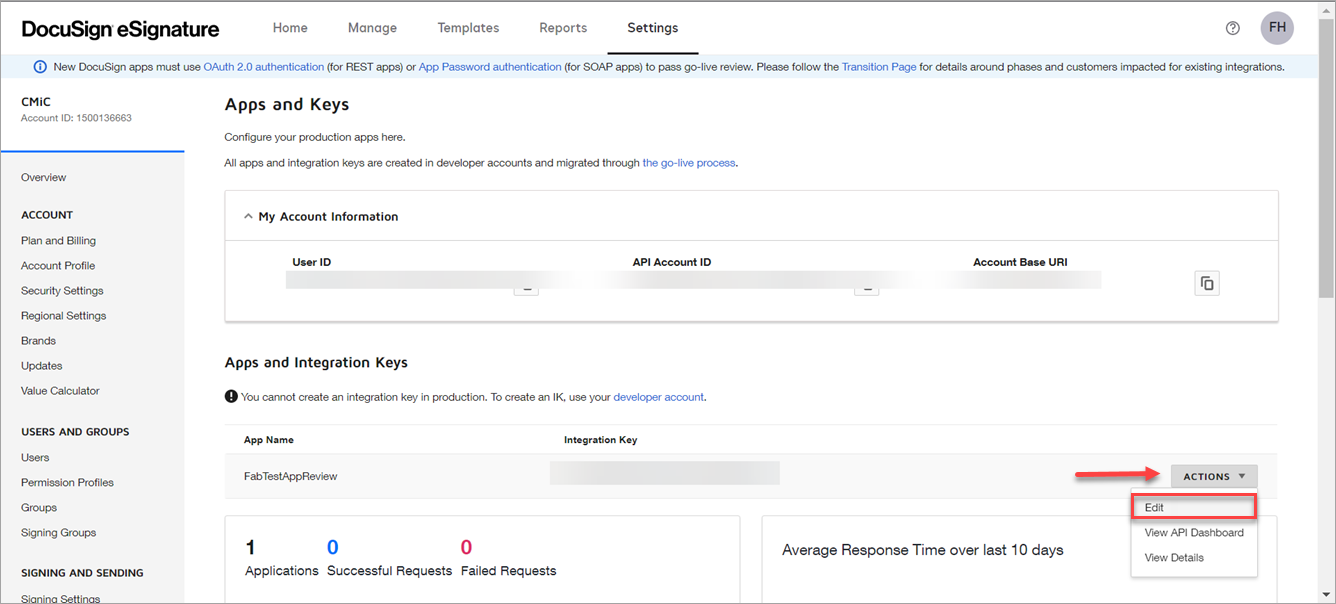Copy Account Base URI with the copy icon

(x=1207, y=283)
